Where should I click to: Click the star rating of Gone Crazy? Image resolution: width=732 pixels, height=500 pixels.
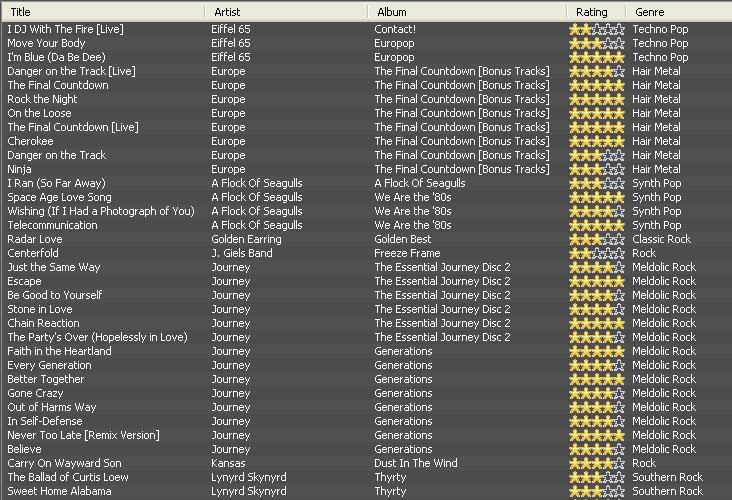pyautogui.click(x=597, y=394)
